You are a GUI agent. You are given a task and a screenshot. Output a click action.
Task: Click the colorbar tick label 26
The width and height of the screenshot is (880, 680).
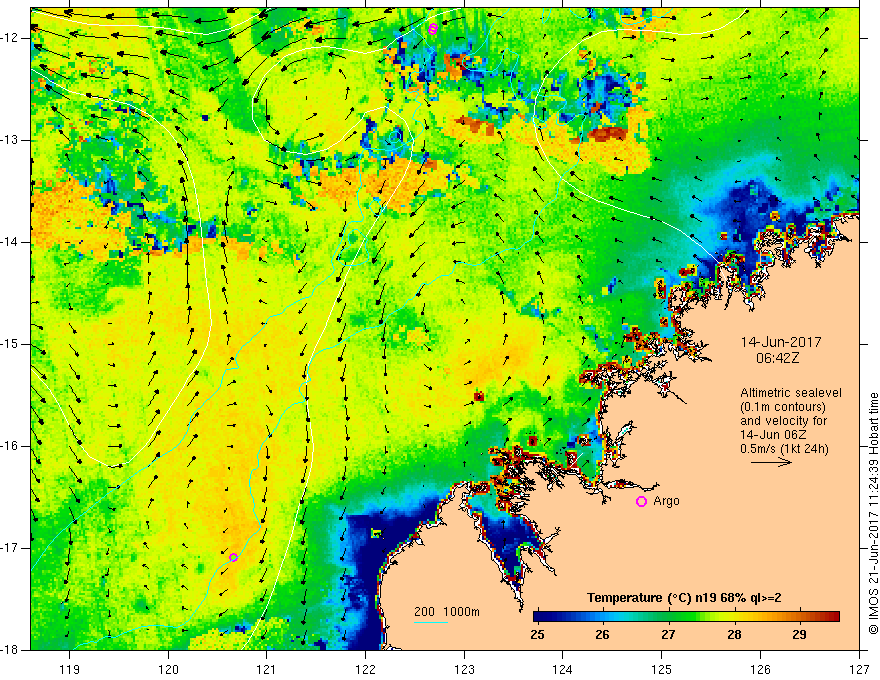pyautogui.click(x=602, y=635)
